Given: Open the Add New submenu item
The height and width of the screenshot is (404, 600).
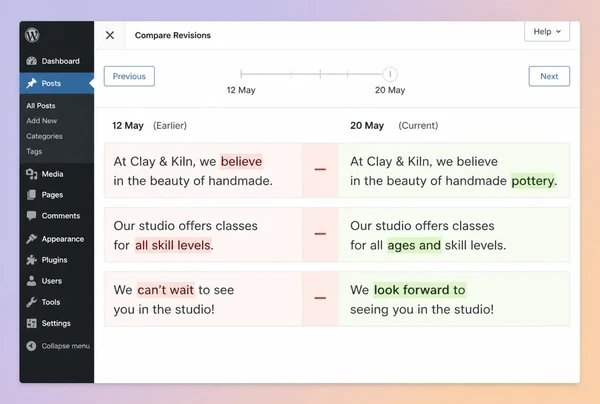Looking at the screenshot, I should pos(42,121).
